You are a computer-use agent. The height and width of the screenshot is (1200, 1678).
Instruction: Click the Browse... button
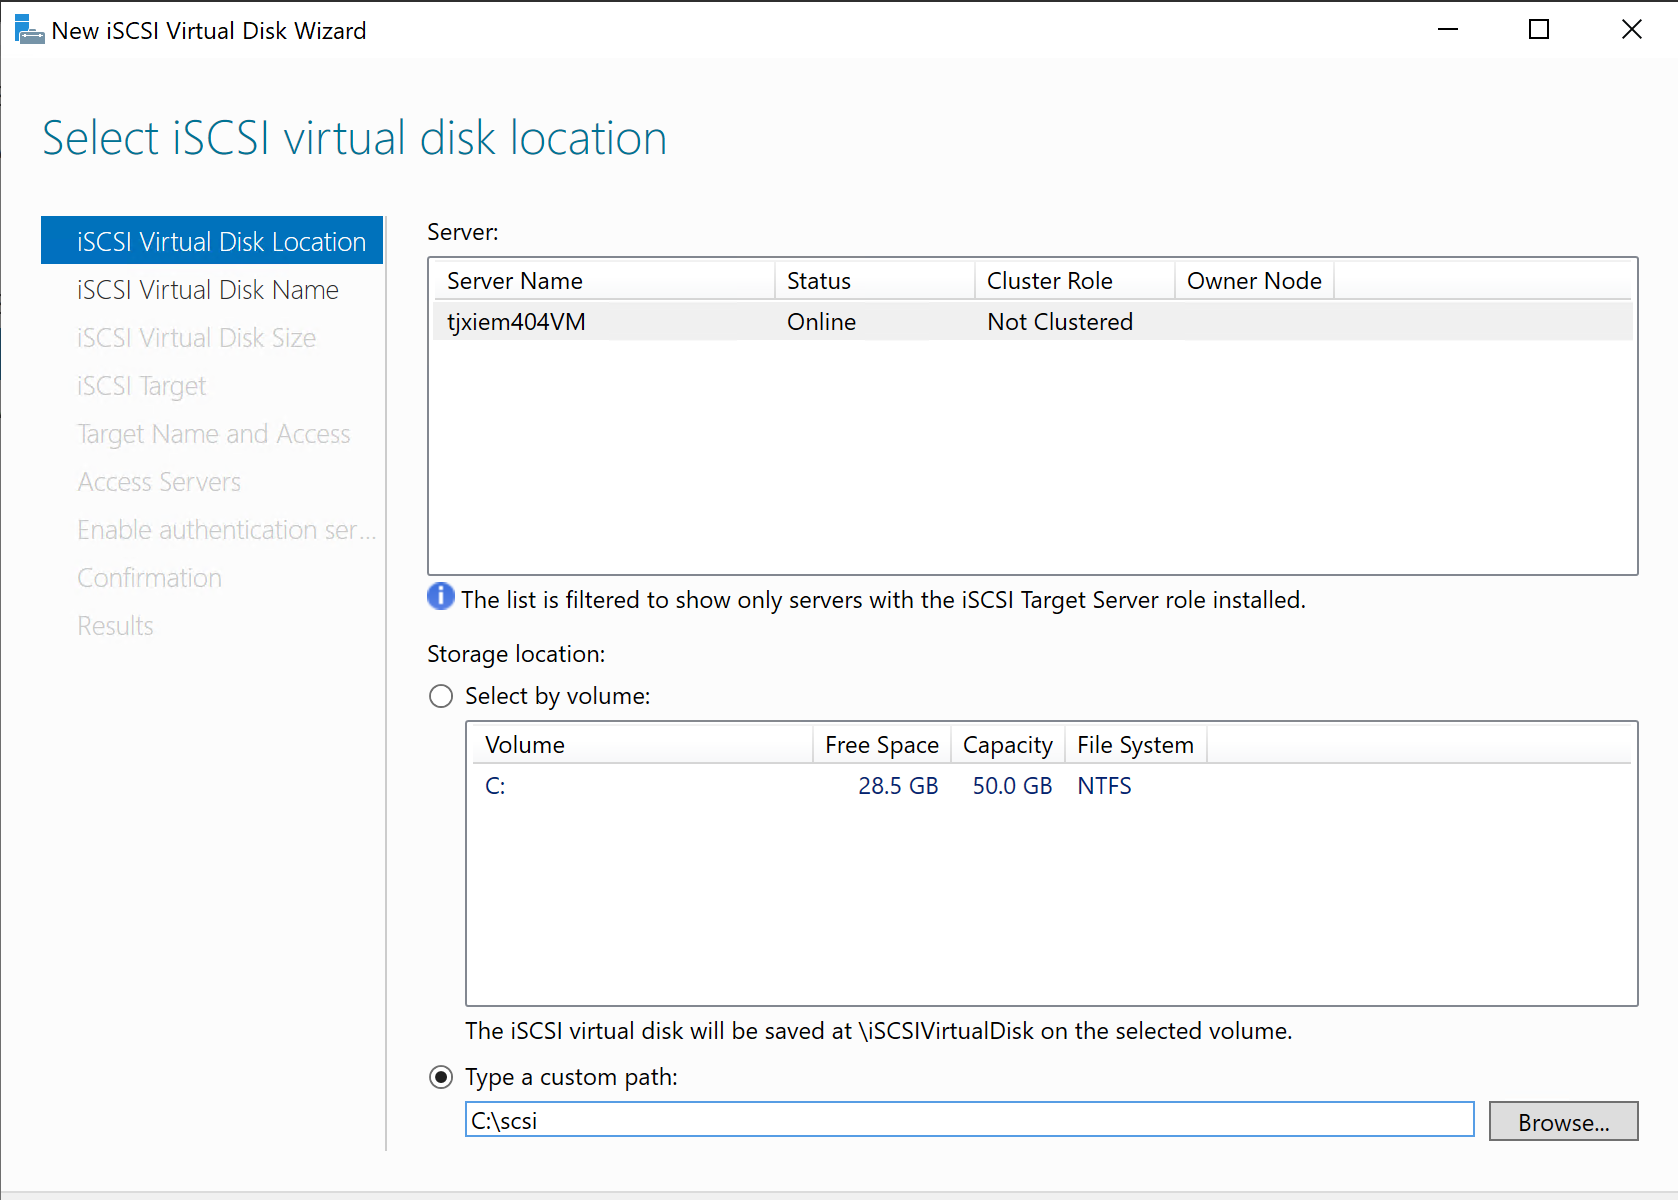1562,1121
